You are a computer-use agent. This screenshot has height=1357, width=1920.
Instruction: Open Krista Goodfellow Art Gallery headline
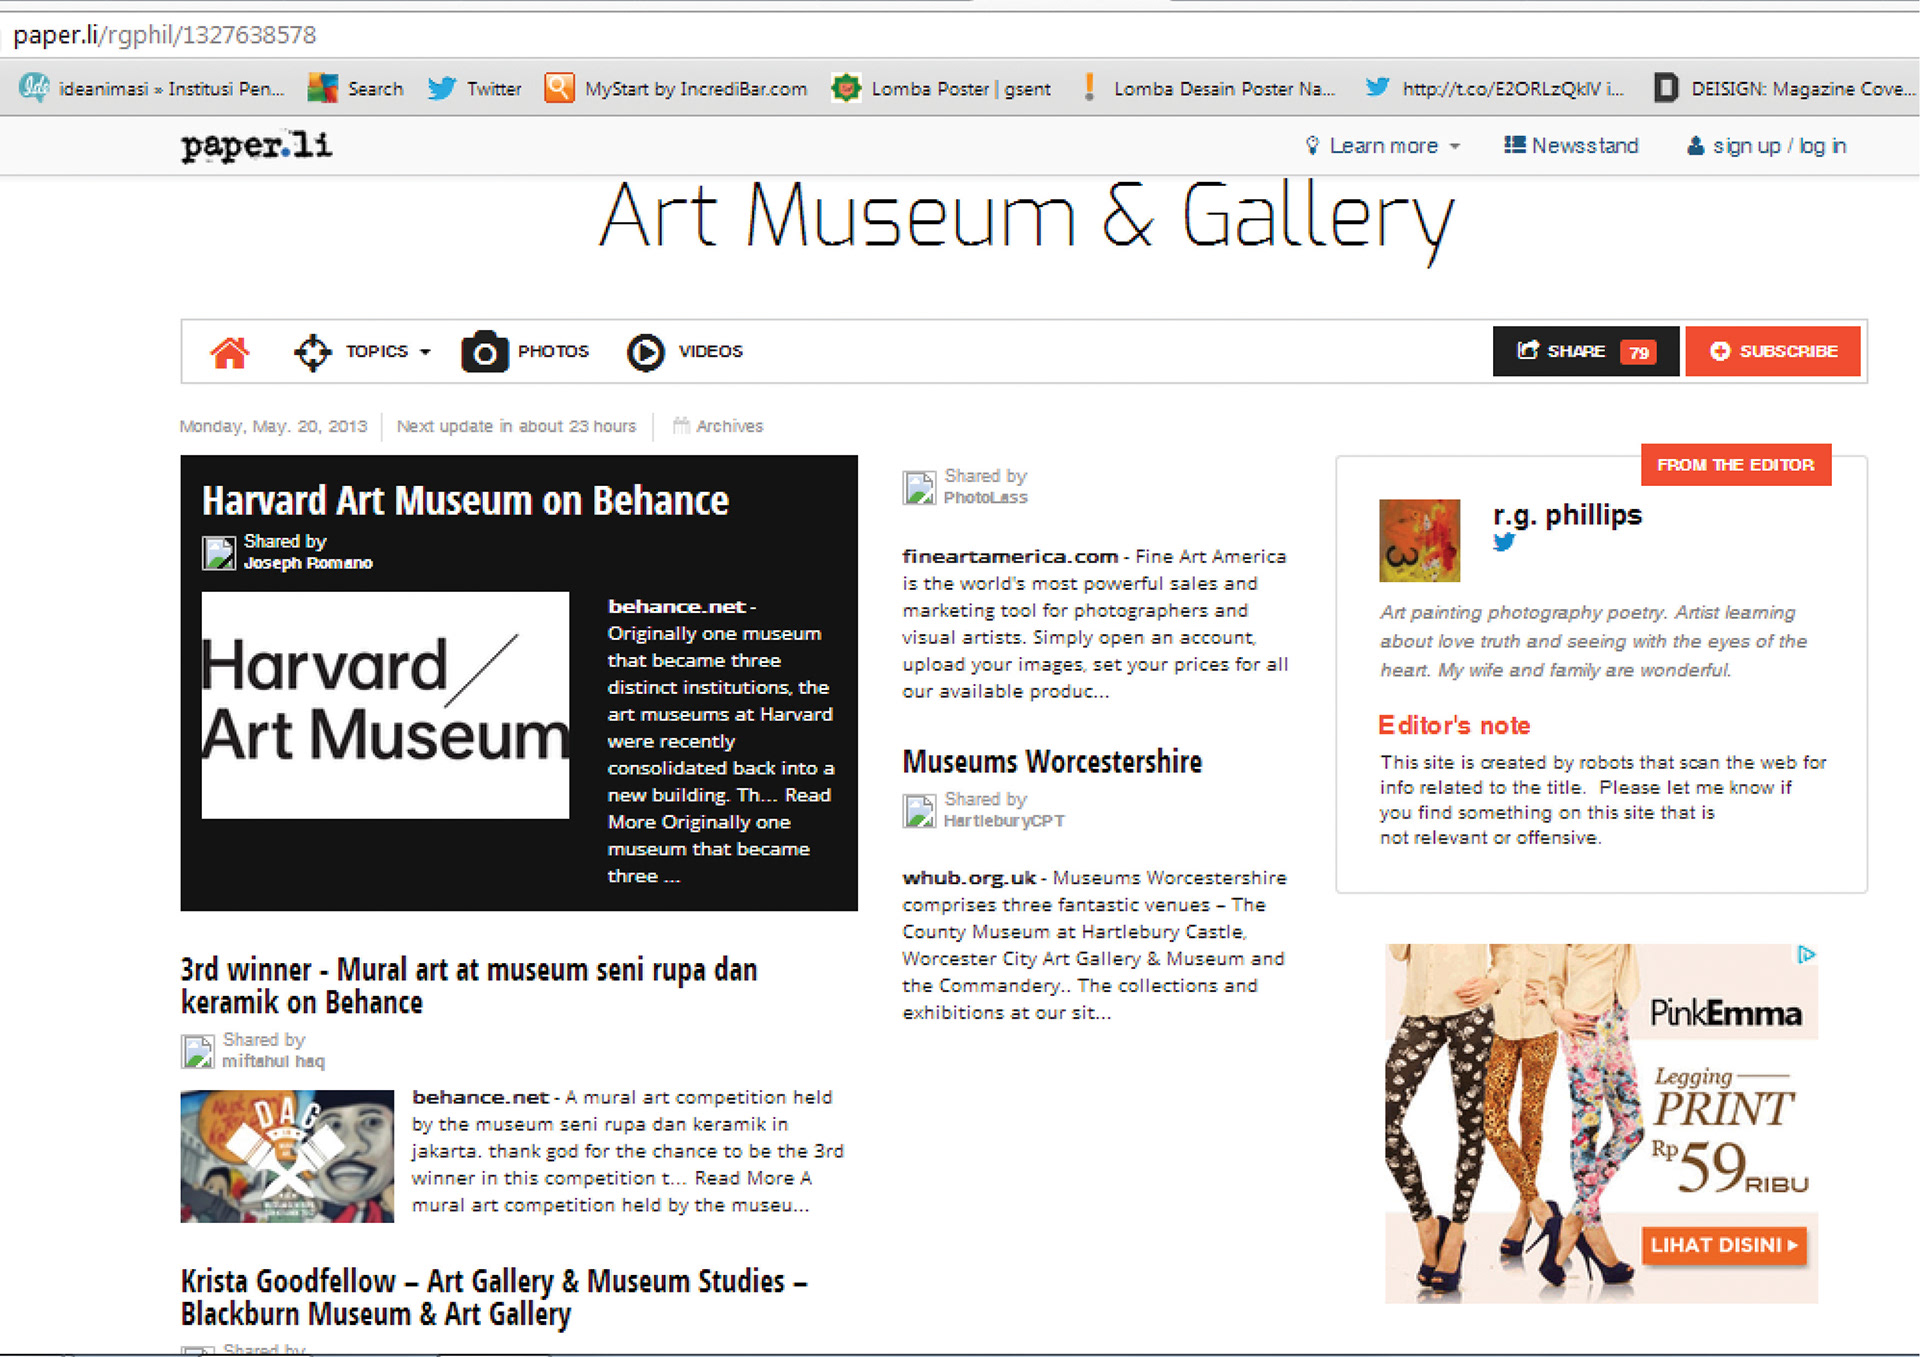tap(494, 1297)
